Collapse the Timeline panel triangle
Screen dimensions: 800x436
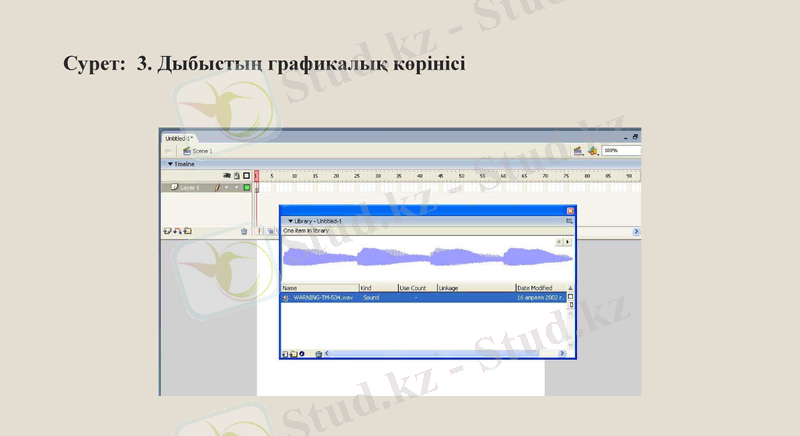click(x=170, y=164)
